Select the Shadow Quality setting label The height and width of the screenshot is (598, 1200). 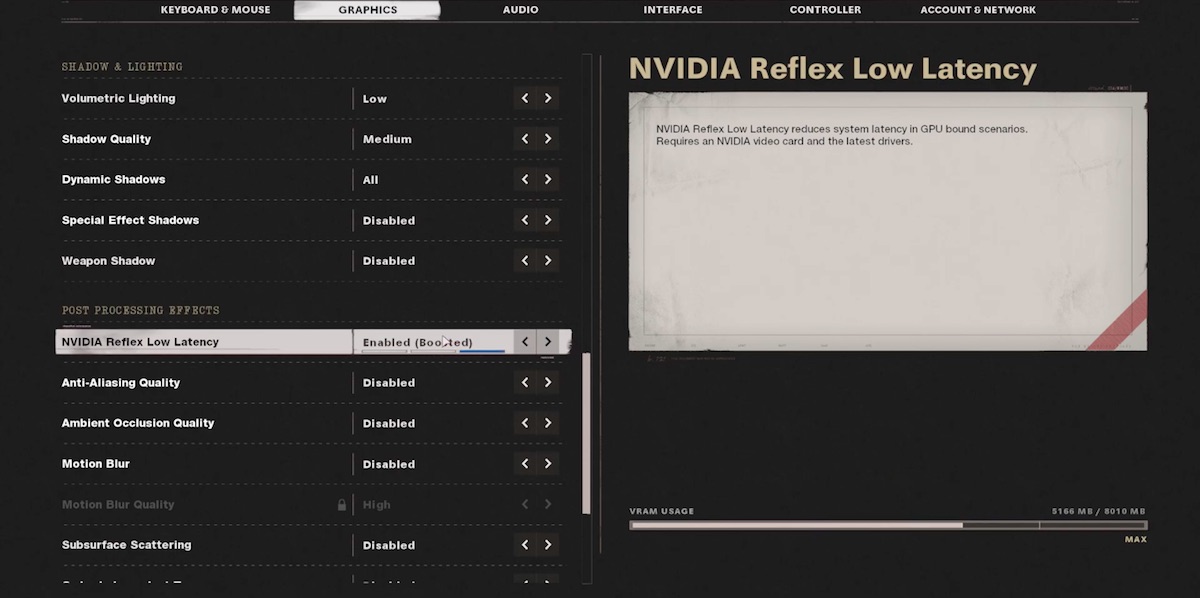point(106,139)
